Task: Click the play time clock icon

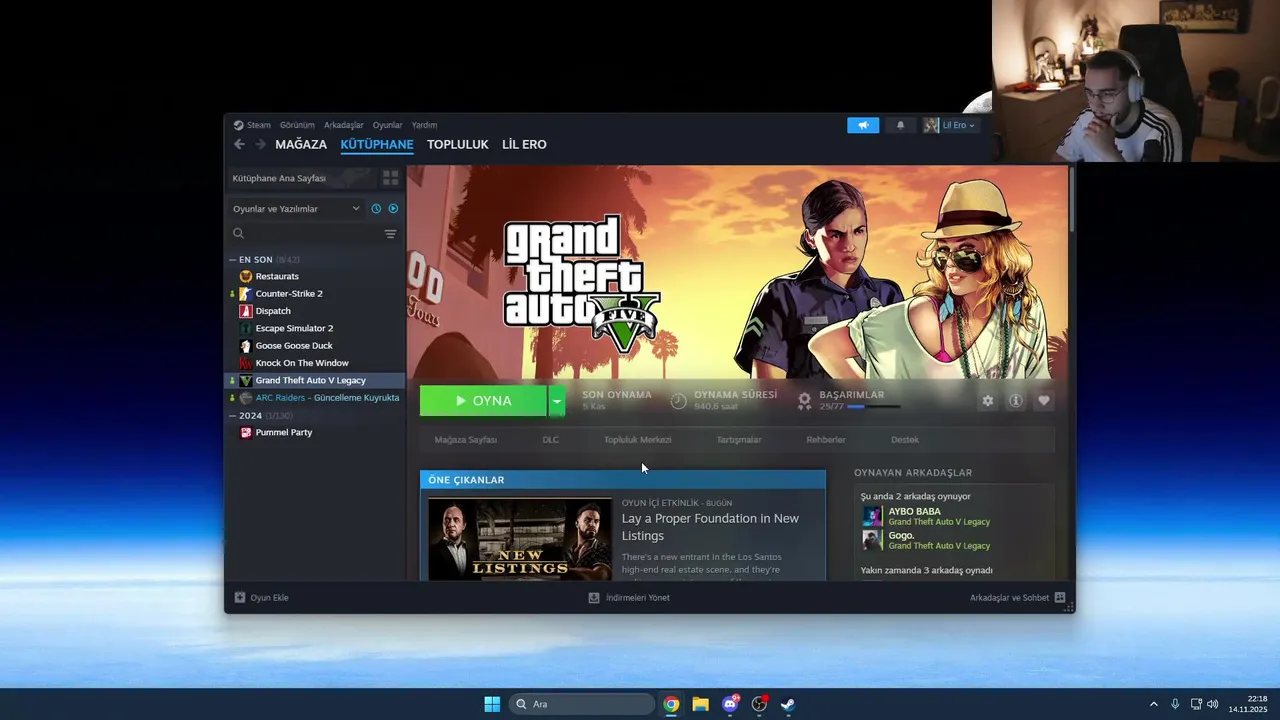Action: [678, 400]
